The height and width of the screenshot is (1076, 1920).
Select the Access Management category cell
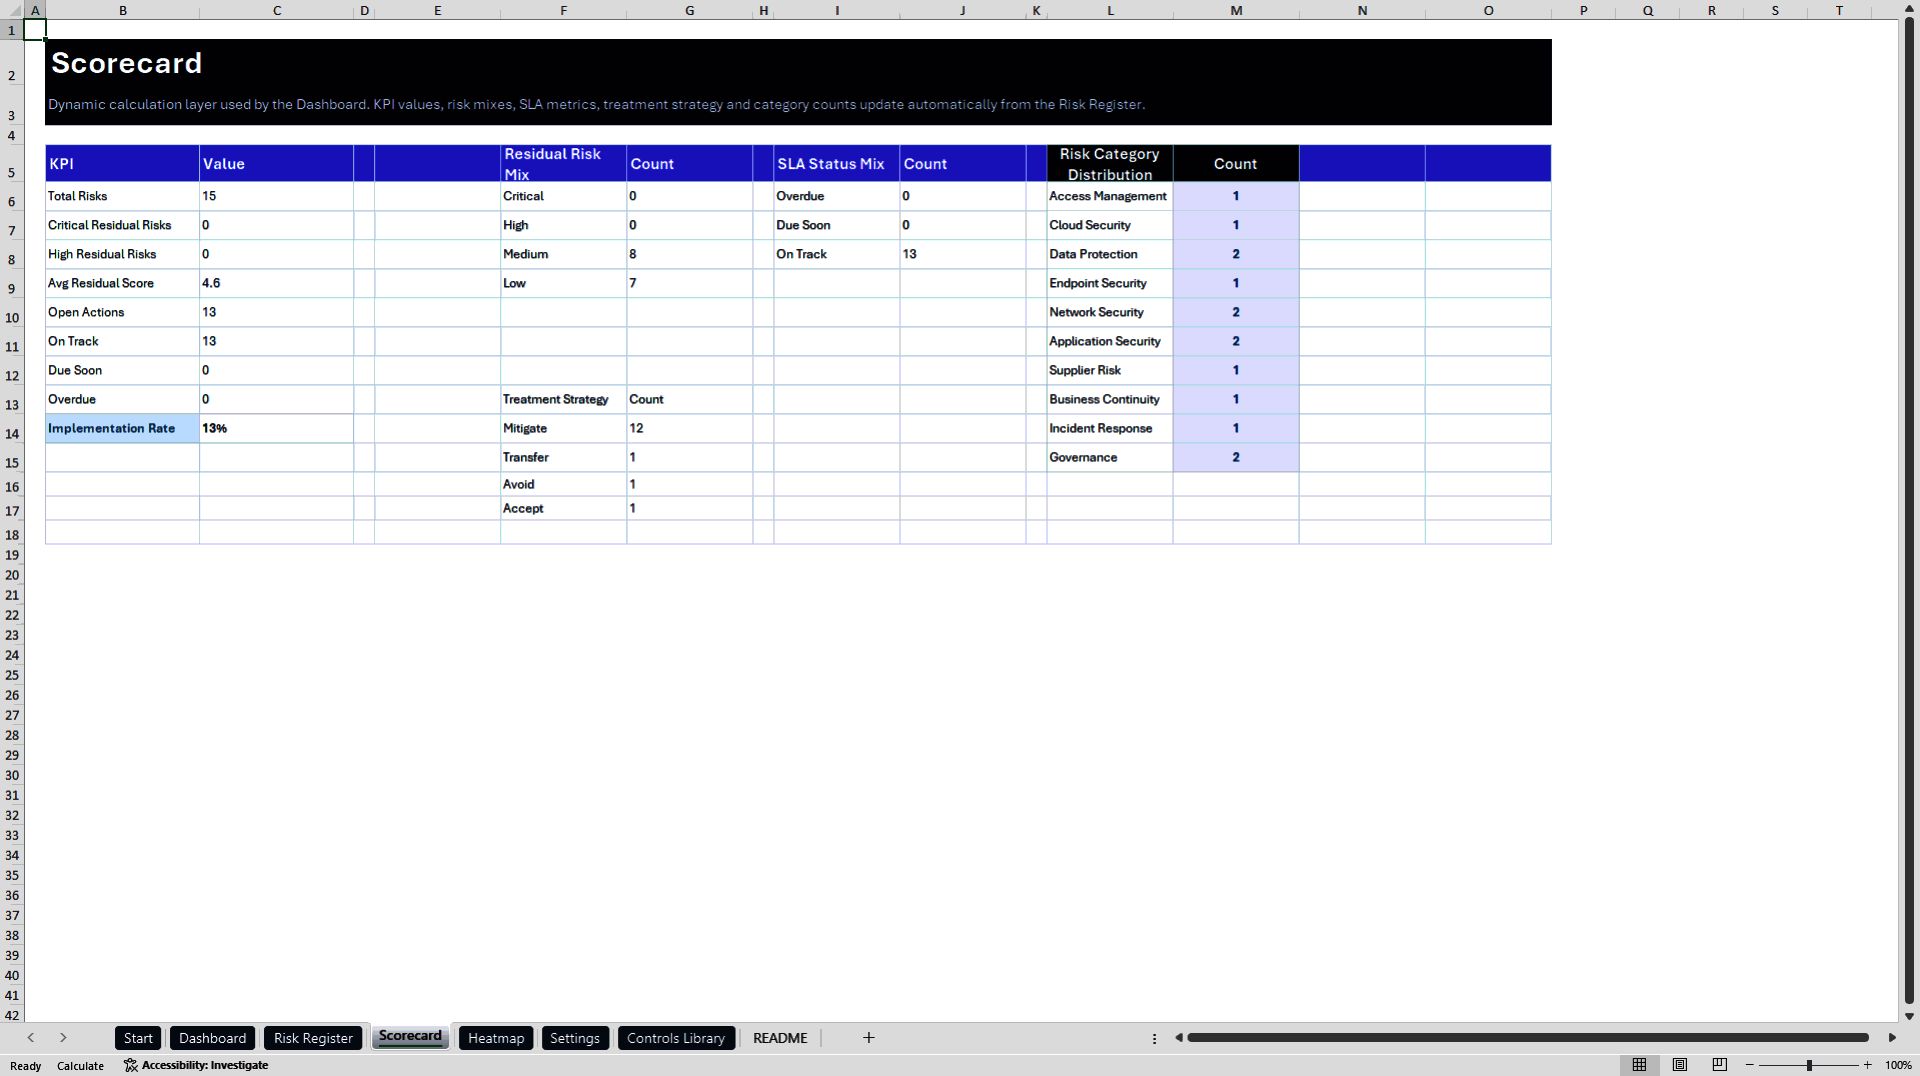[x=1110, y=196]
